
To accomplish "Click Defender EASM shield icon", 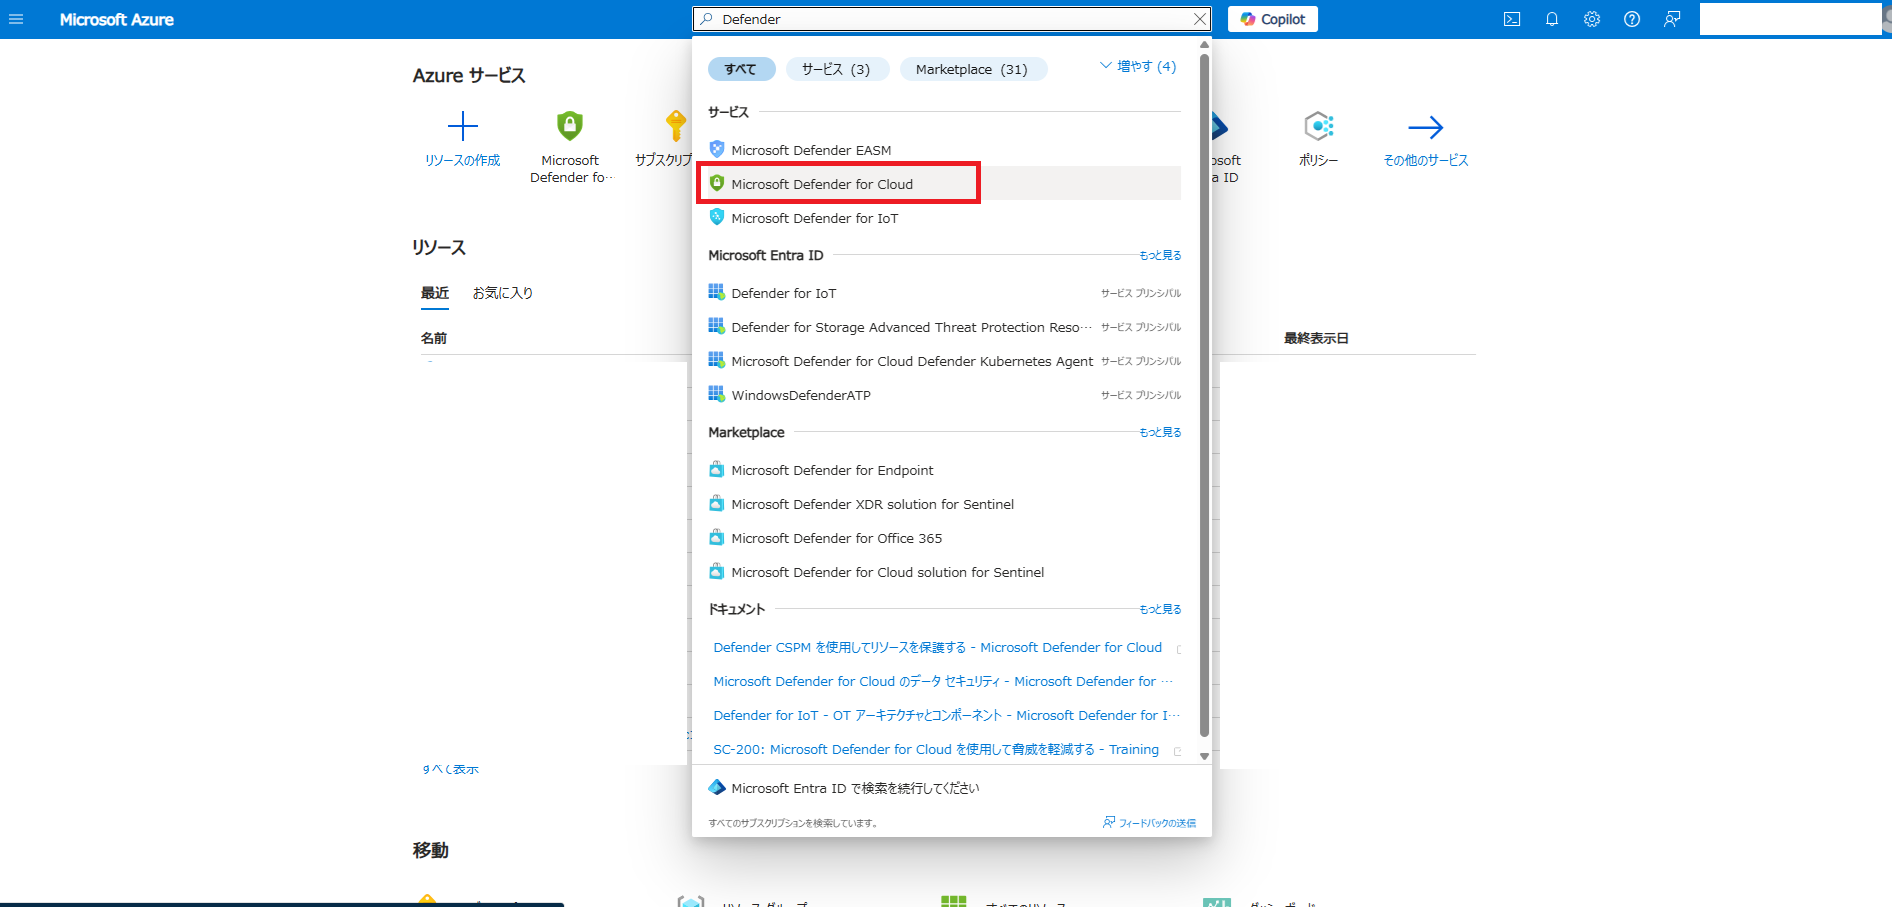I will (716, 149).
